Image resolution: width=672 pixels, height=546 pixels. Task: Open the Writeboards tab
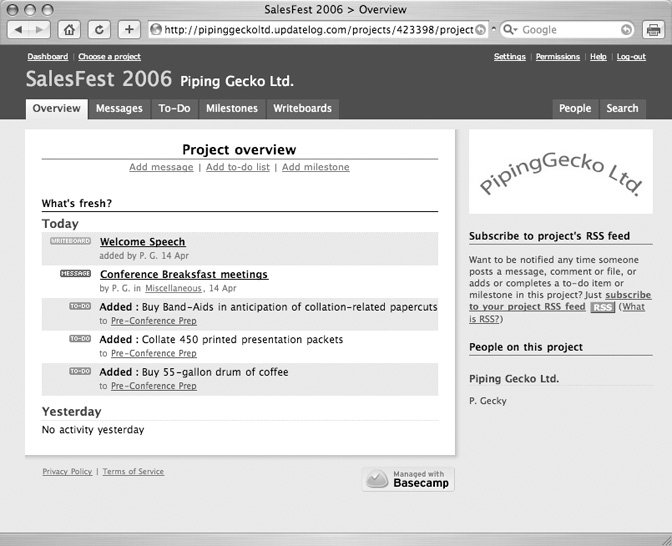302,108
